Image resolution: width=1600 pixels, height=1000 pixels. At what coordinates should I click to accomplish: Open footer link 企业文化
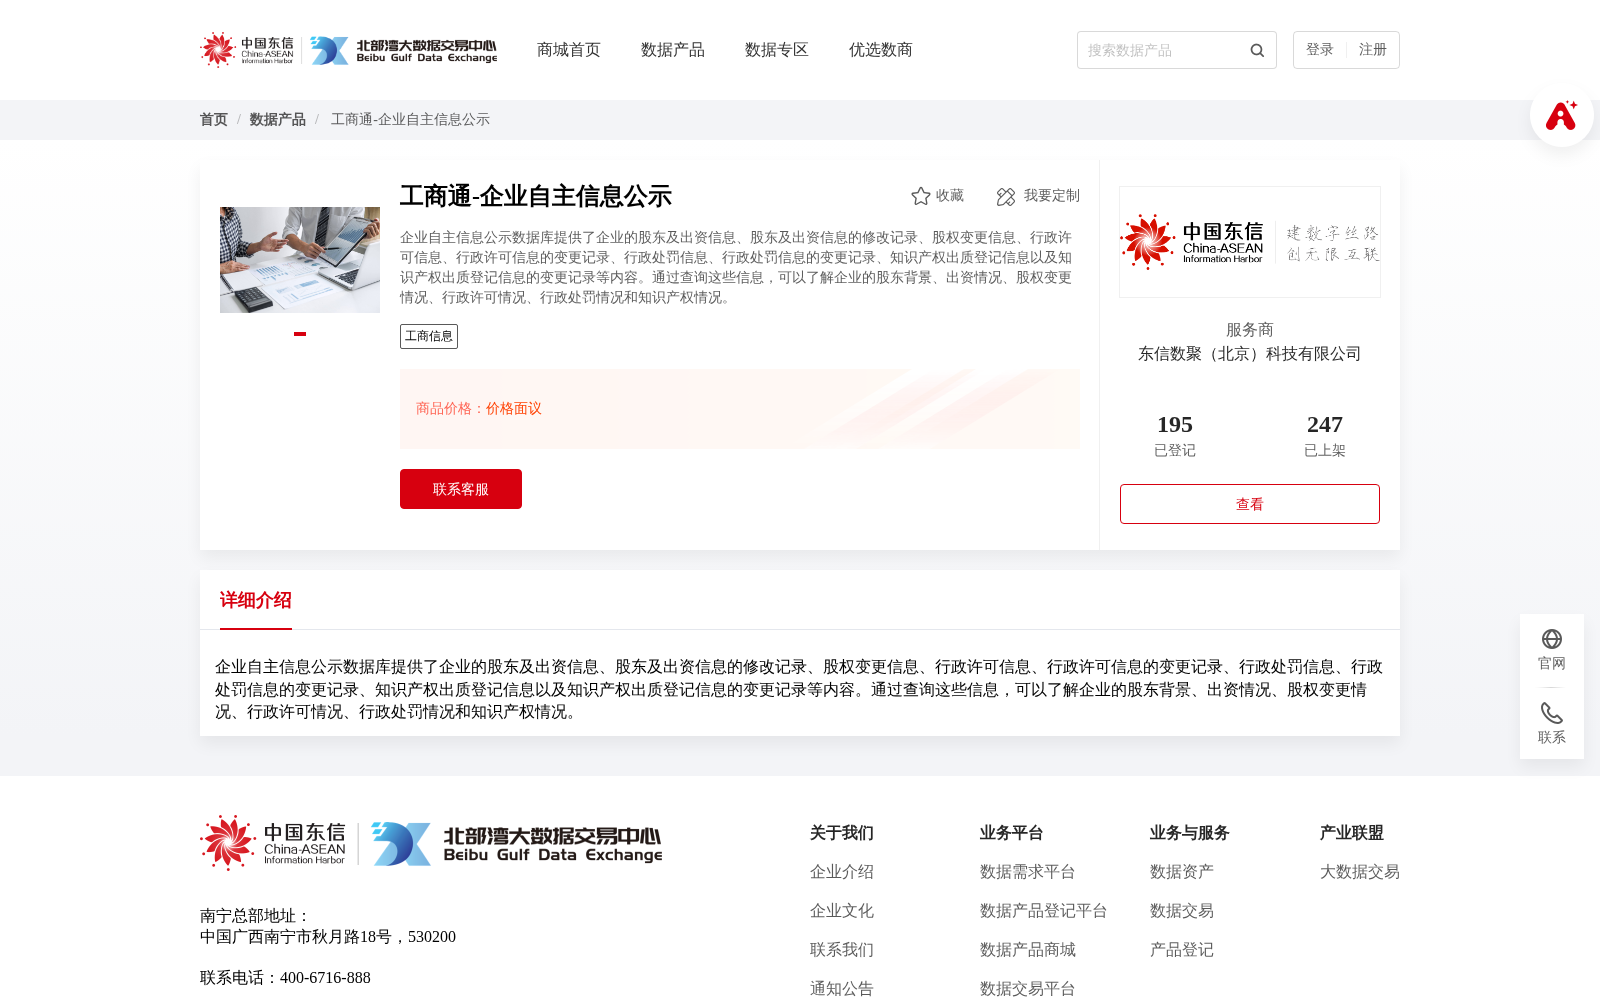pyautogui.click(x=842, y=911)
